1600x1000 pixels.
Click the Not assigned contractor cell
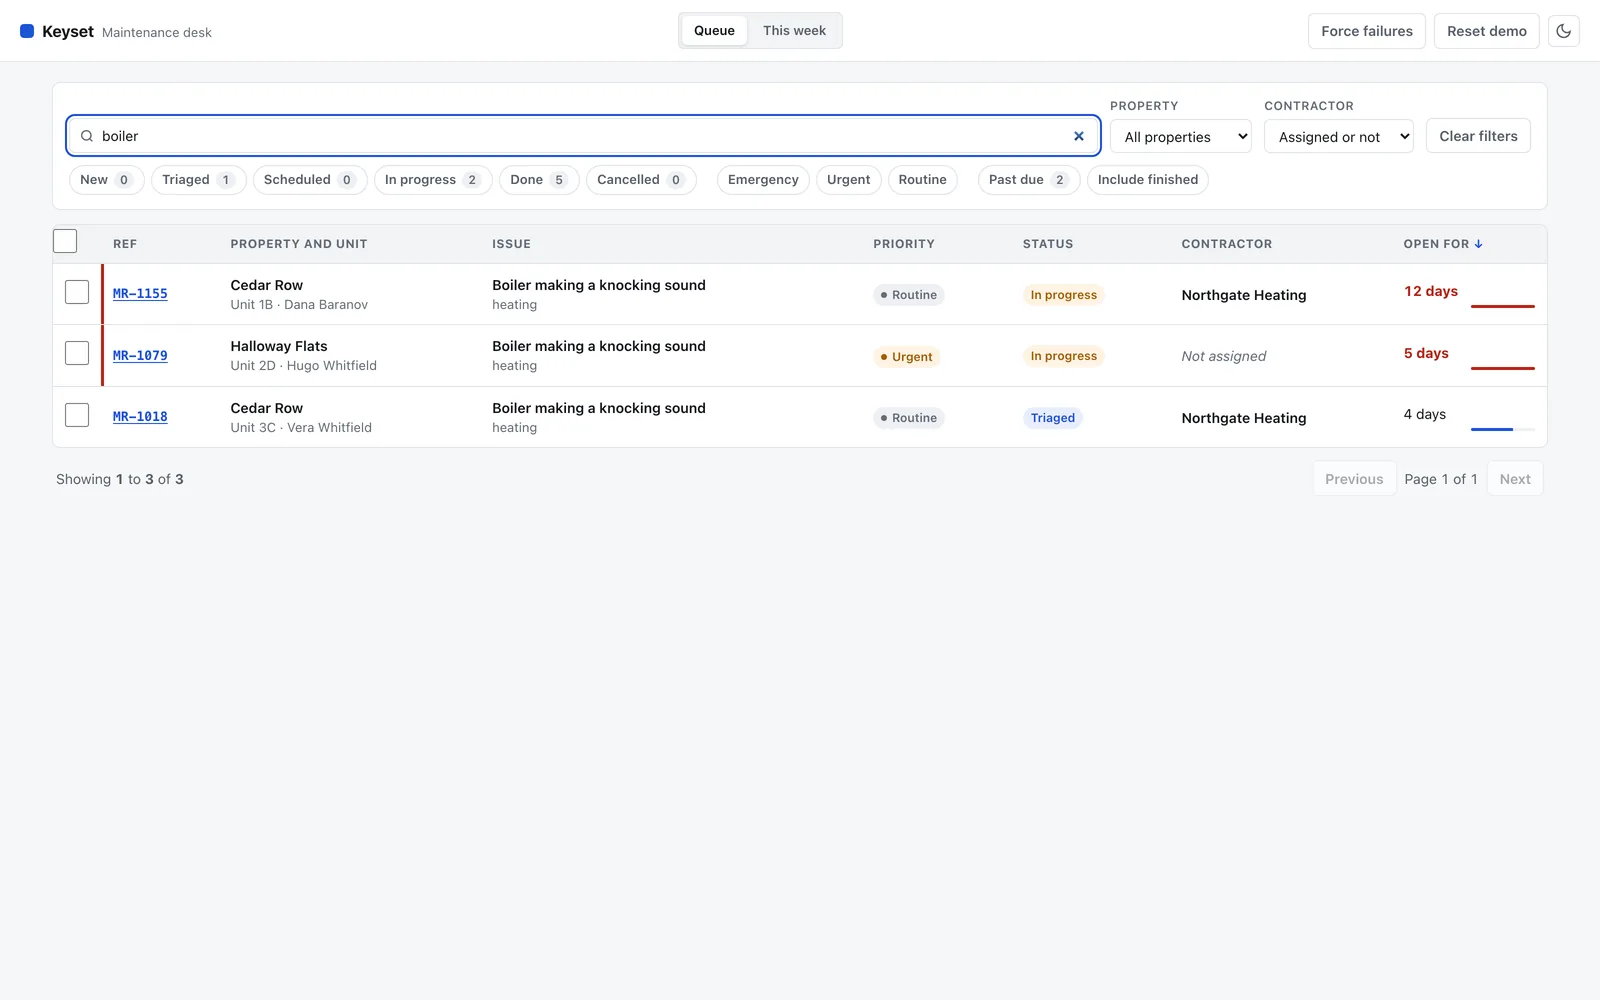pos(1224,356)
